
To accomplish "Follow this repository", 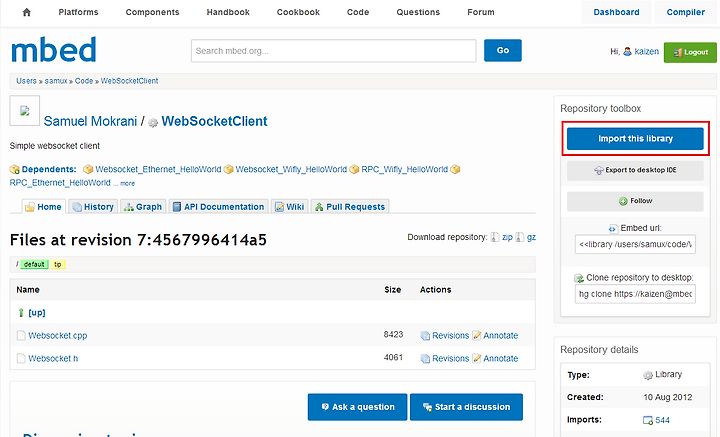I will tap(635, 201).
